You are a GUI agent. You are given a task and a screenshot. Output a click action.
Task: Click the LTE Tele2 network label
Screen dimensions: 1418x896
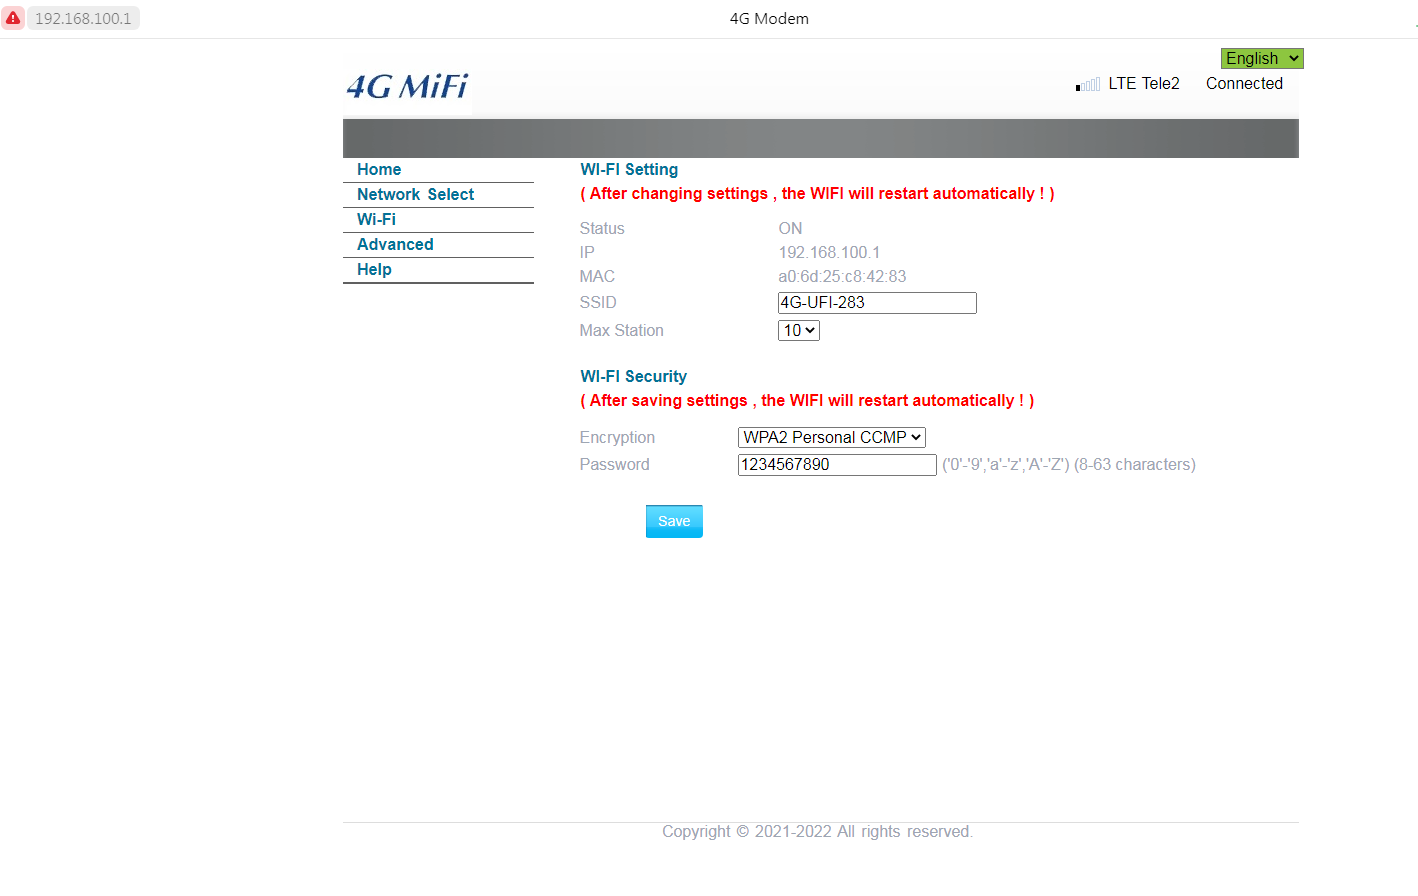click(x=1143, y=84)
